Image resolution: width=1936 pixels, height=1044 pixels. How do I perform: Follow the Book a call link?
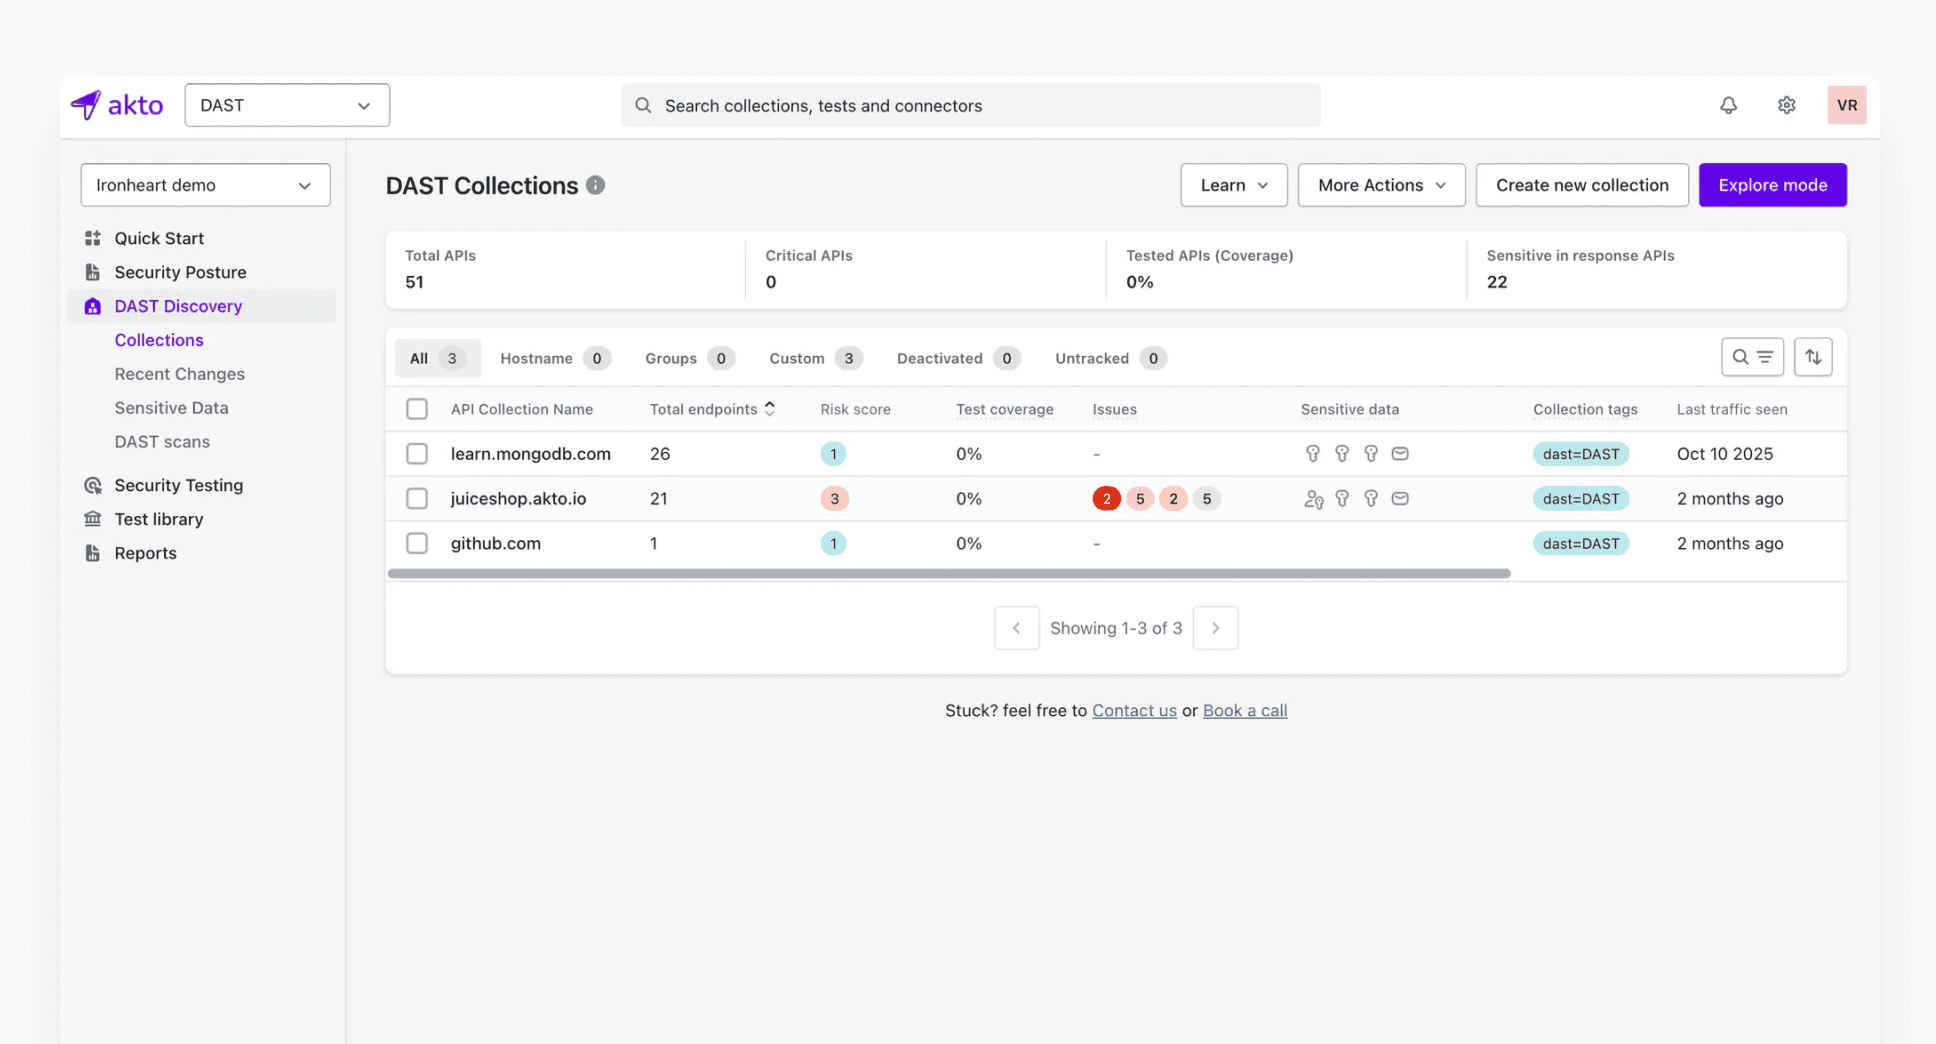[1245, 710]
